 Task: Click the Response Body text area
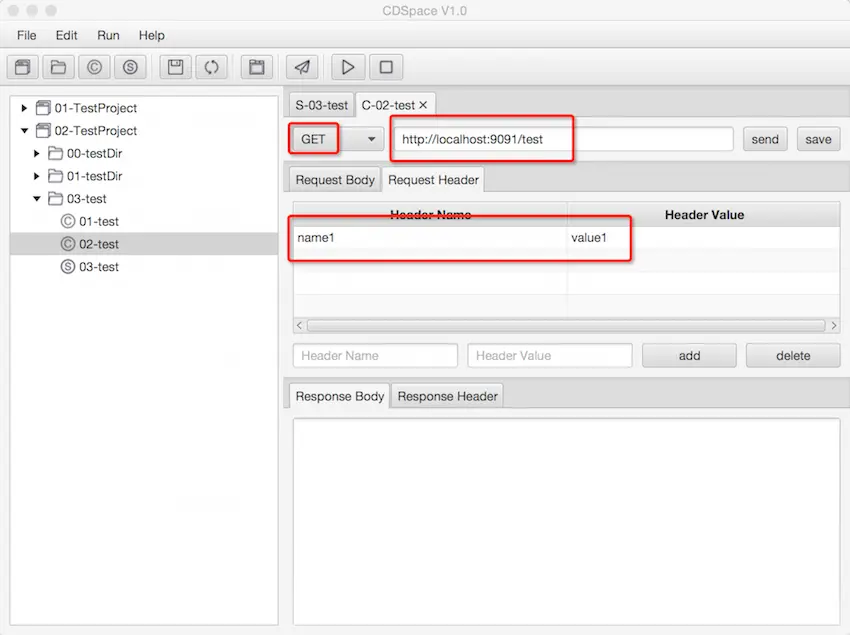[x=566, y=522]
